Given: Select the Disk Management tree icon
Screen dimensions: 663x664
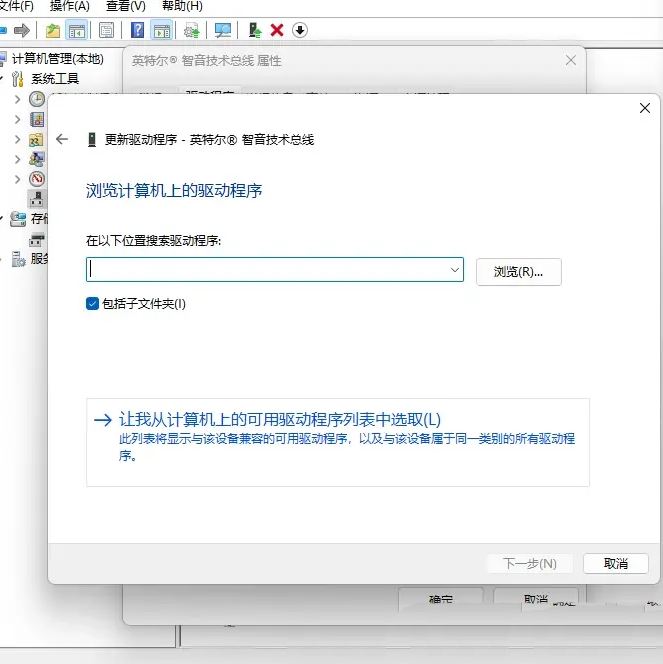Looking at the screenshot, I should [x=37, y=240].
